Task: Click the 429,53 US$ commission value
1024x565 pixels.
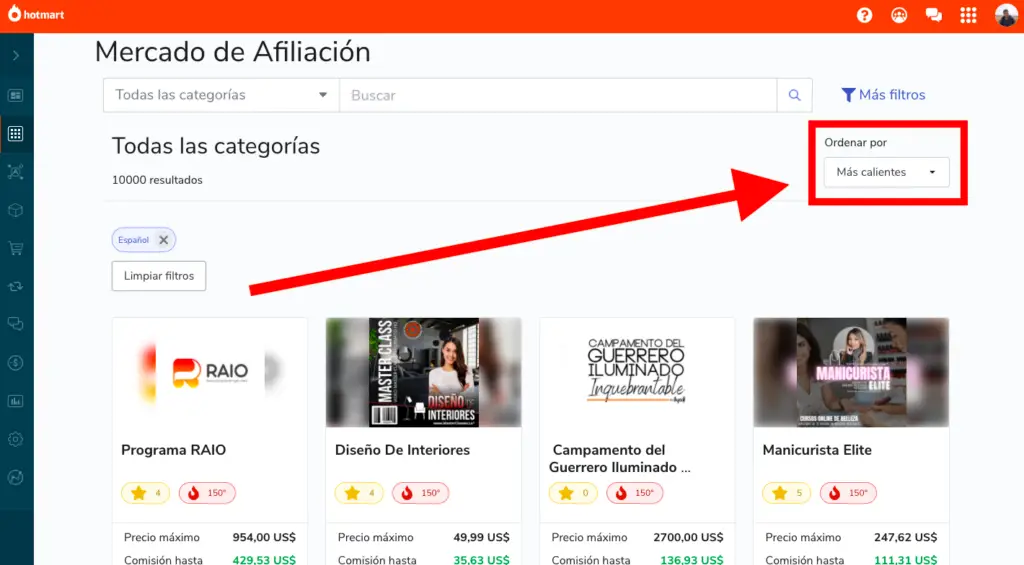Action: pos(264,560)
